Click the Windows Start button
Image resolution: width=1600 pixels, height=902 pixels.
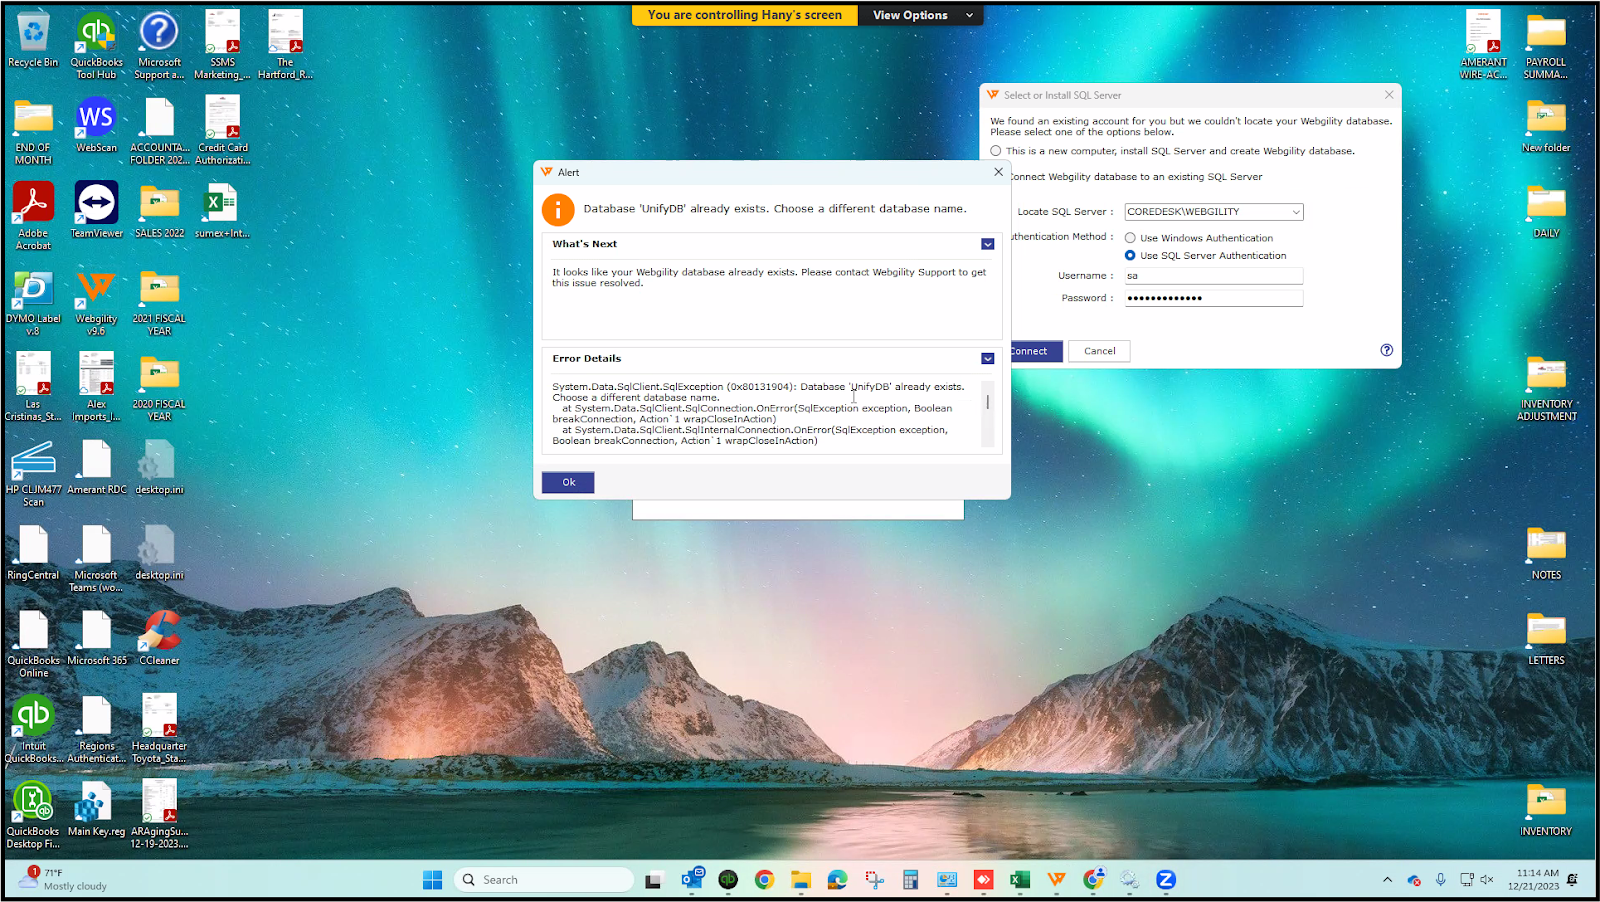click(432, 880)
